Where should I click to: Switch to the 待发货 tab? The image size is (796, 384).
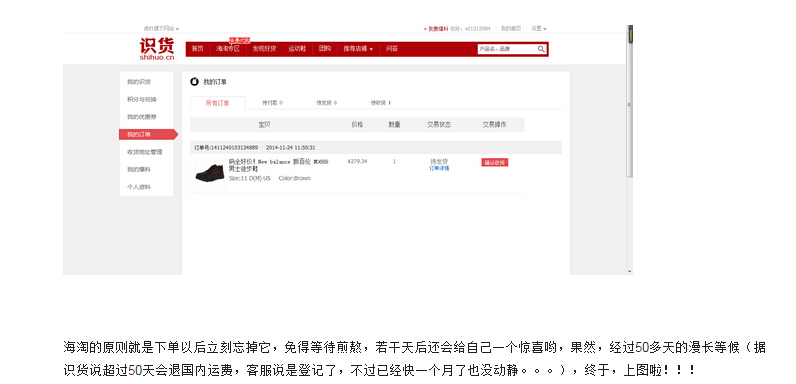(326, 103)
